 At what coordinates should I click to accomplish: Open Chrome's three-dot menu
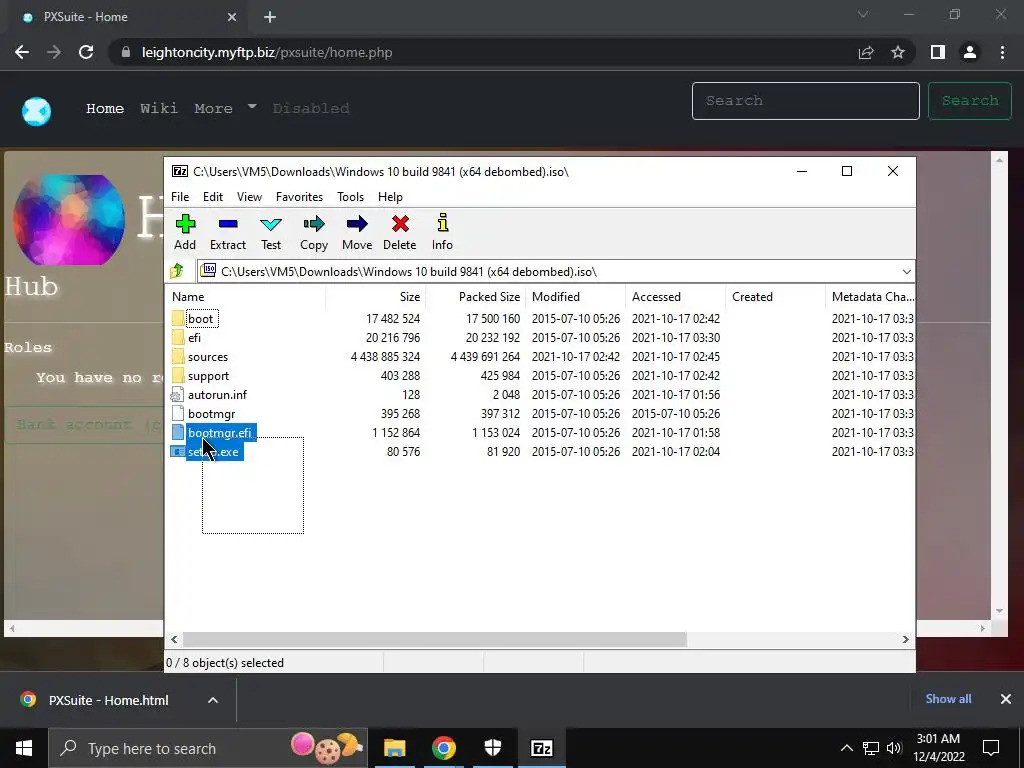[x=1002, y=52]
